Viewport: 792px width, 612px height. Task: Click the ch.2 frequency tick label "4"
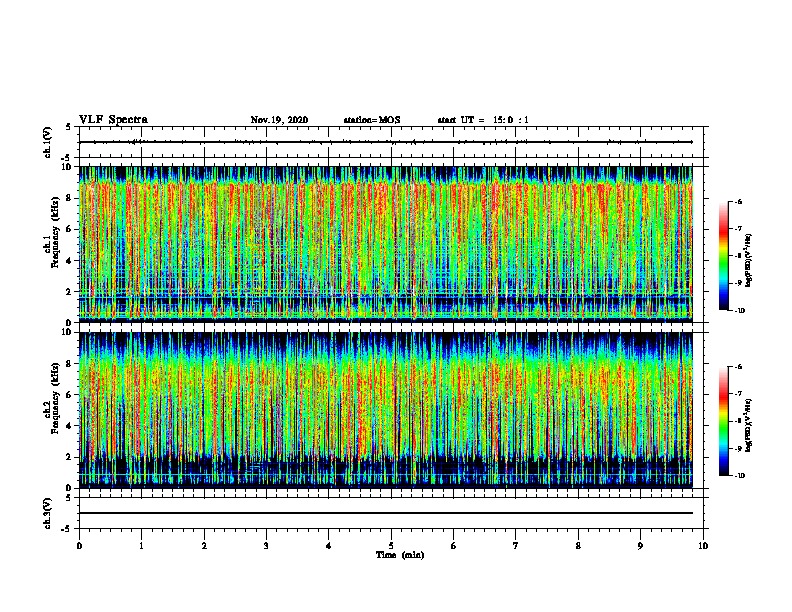[70, 426]
